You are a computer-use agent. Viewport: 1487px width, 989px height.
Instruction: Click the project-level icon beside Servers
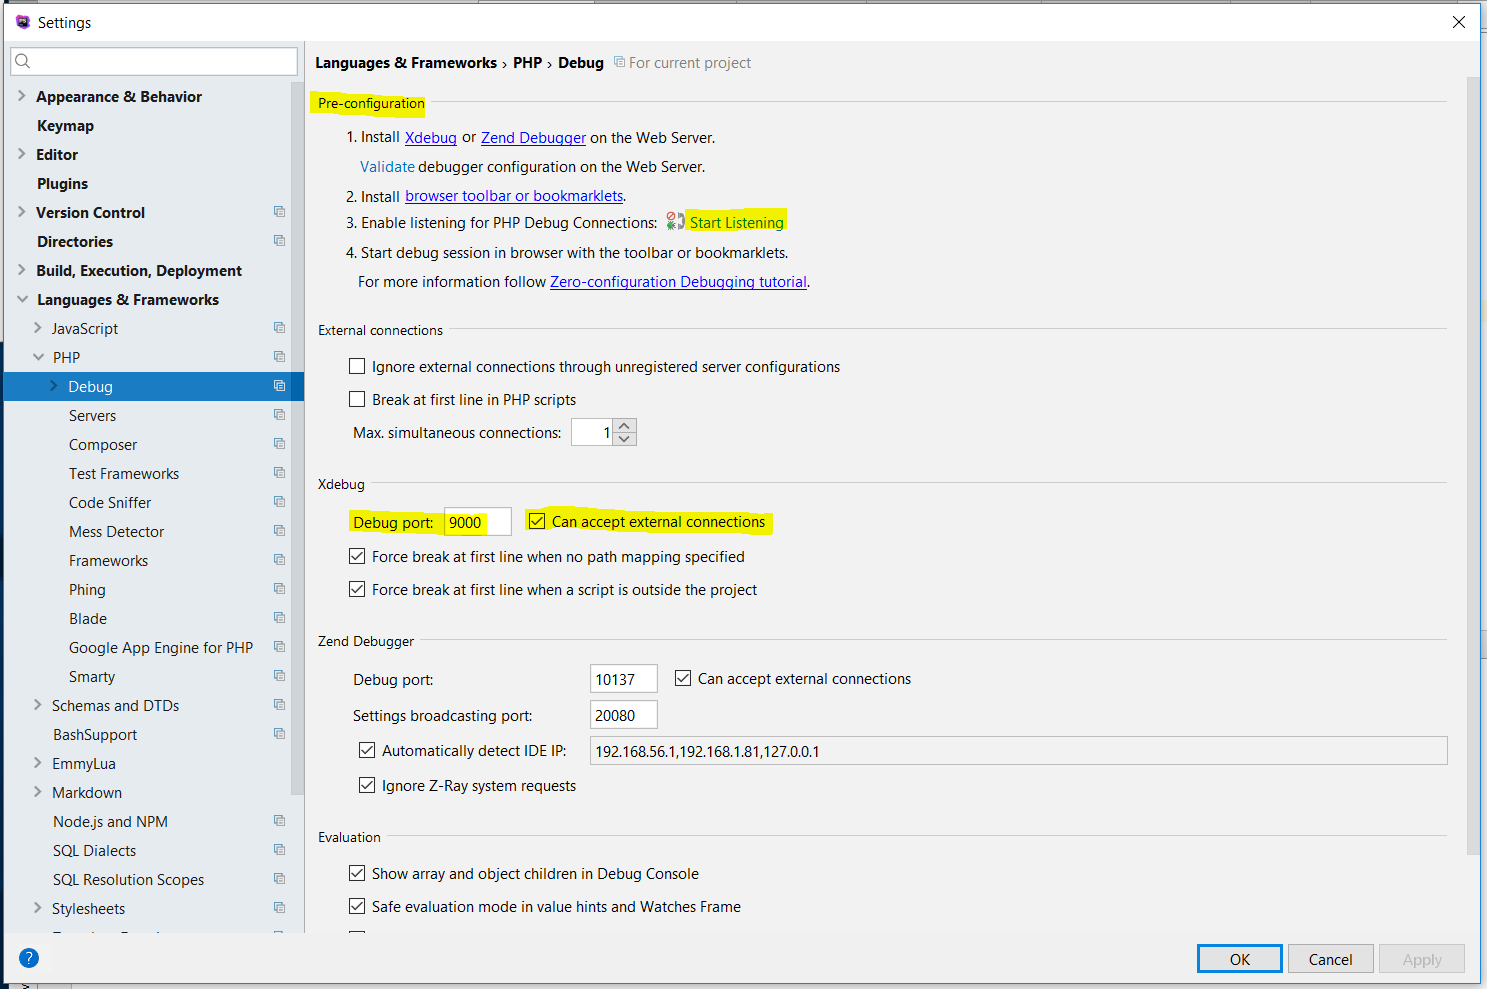279,415
